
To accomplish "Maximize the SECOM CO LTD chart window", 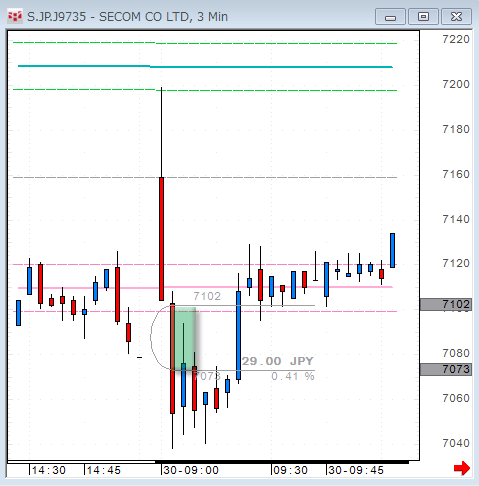I will click(423, 17).
